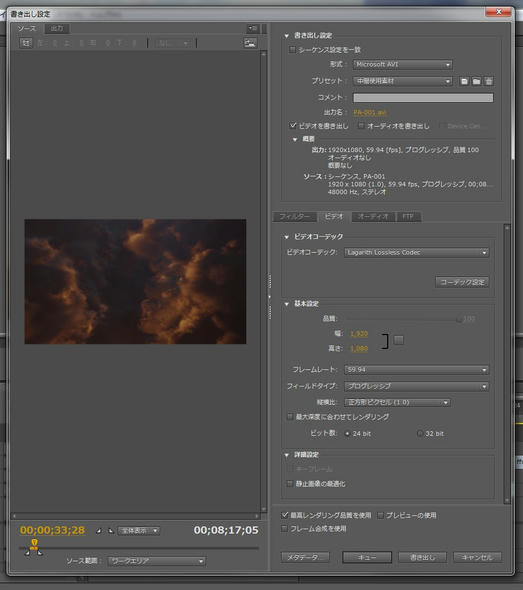Viewport: 523px width, 590px height.
Task: Toggle the width/height link constraint box
Action: point(399,340)
